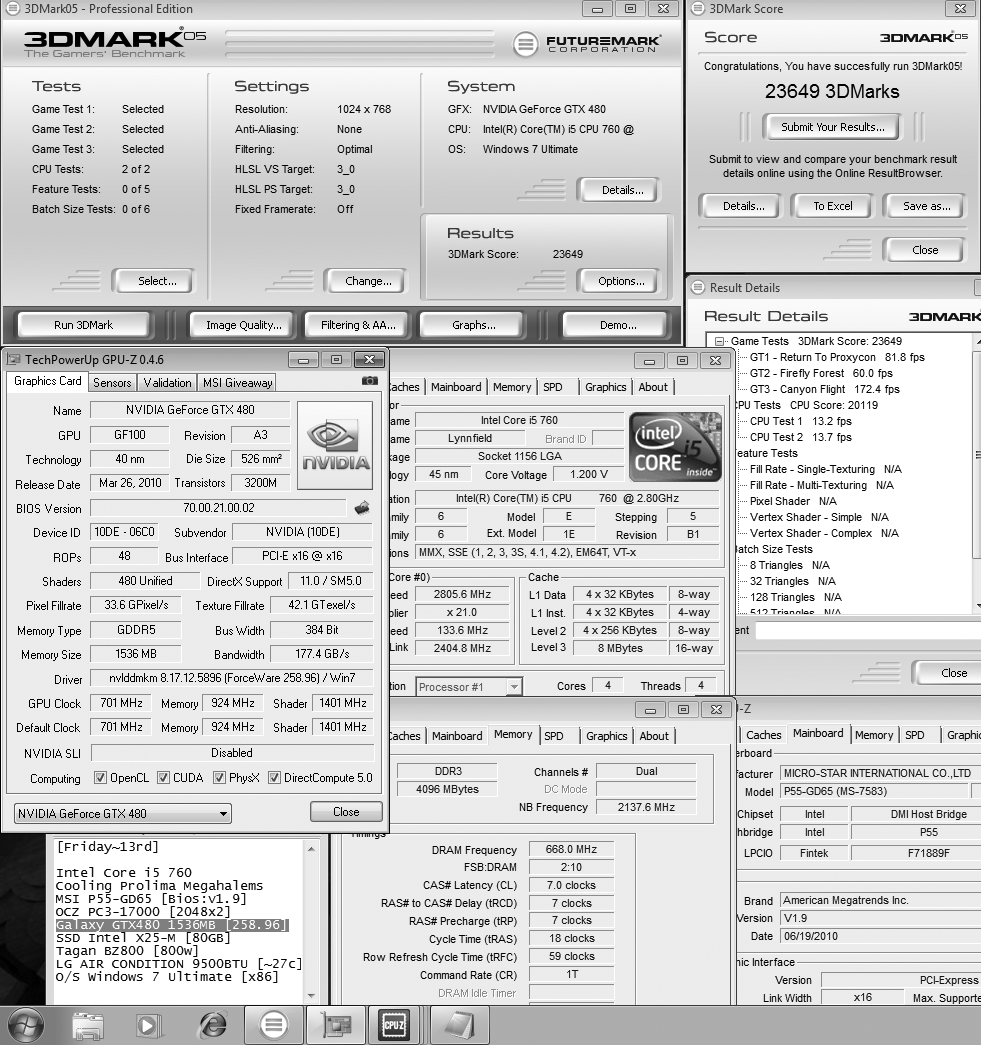
Task: Switch to the 3DMark taskbar icon
Action: pyautogui.click(x=273, y=1025)
